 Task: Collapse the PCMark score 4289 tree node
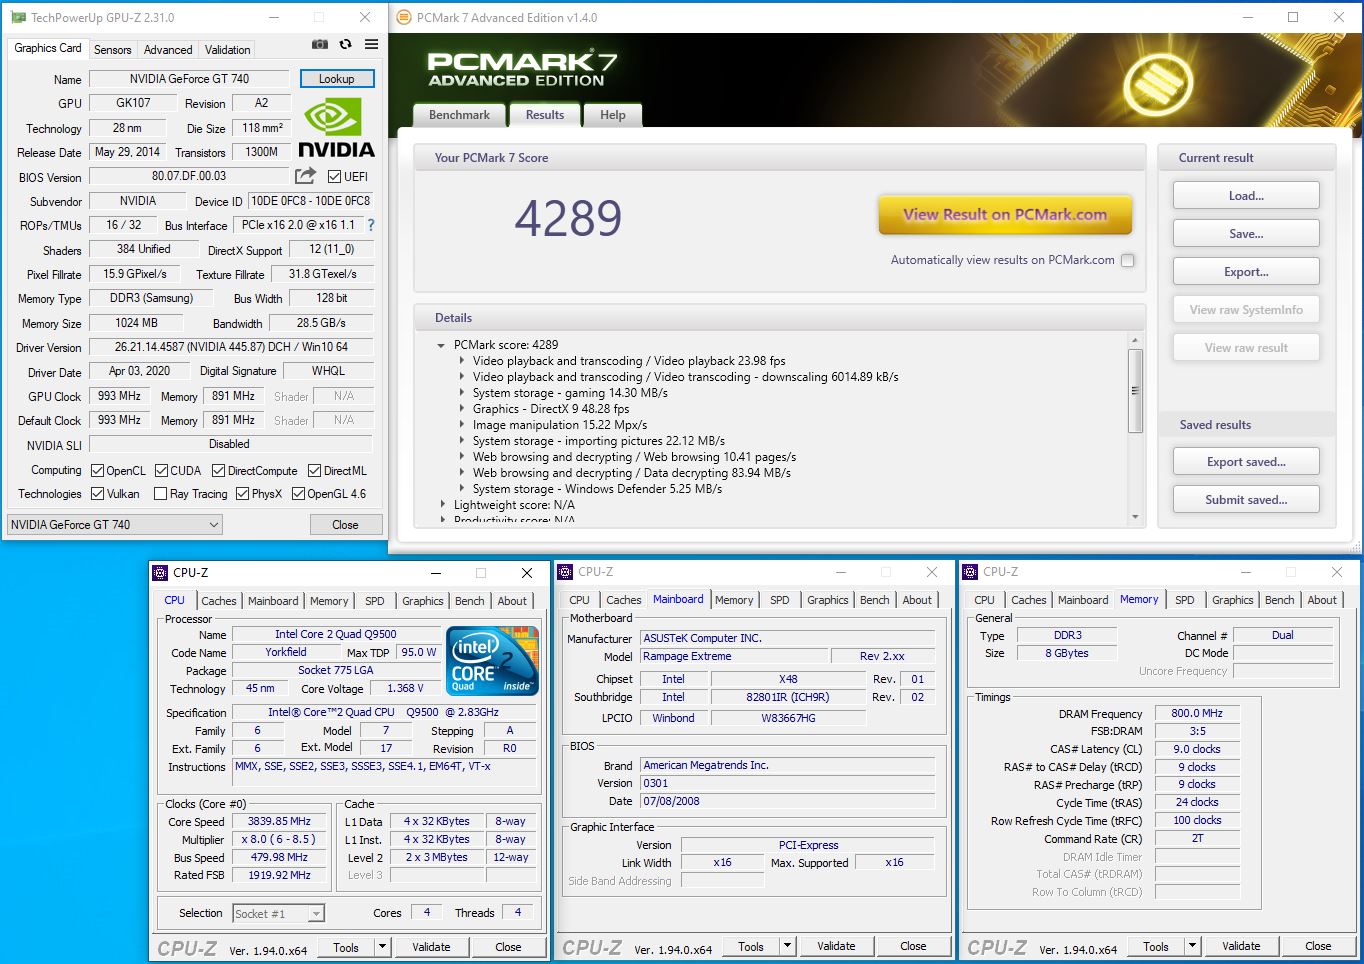click(x=441, y=345)
